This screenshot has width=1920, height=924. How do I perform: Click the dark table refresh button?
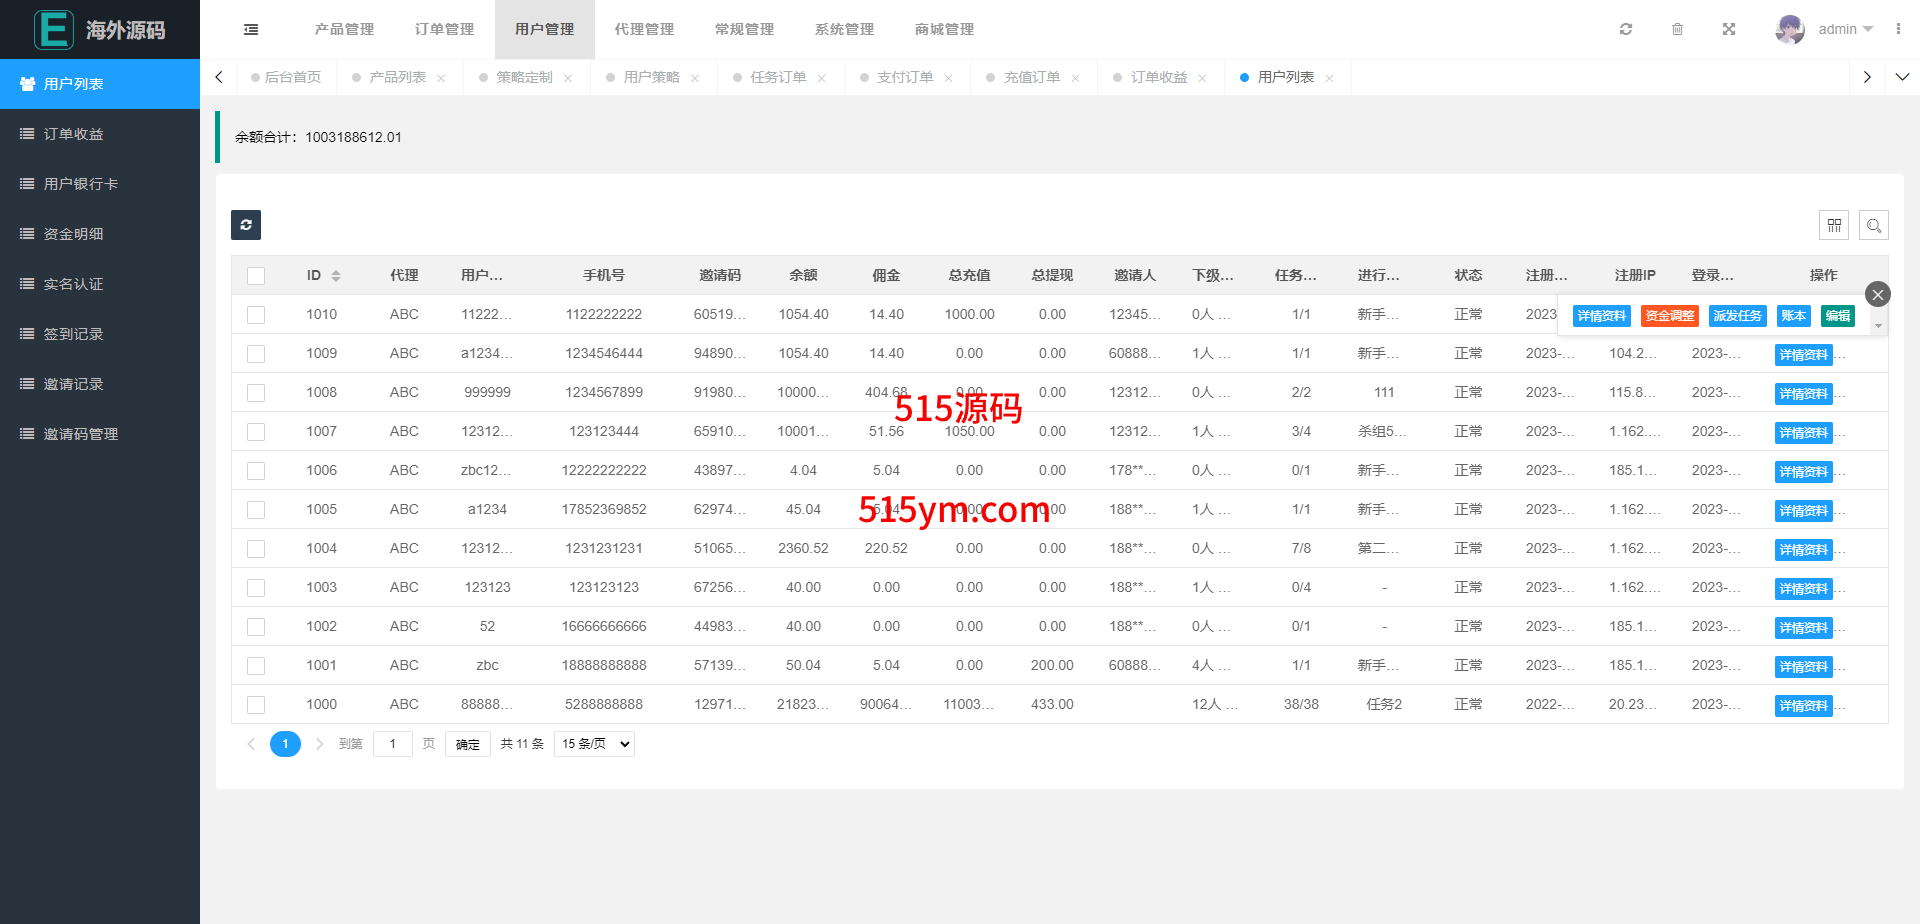(246, 225)
